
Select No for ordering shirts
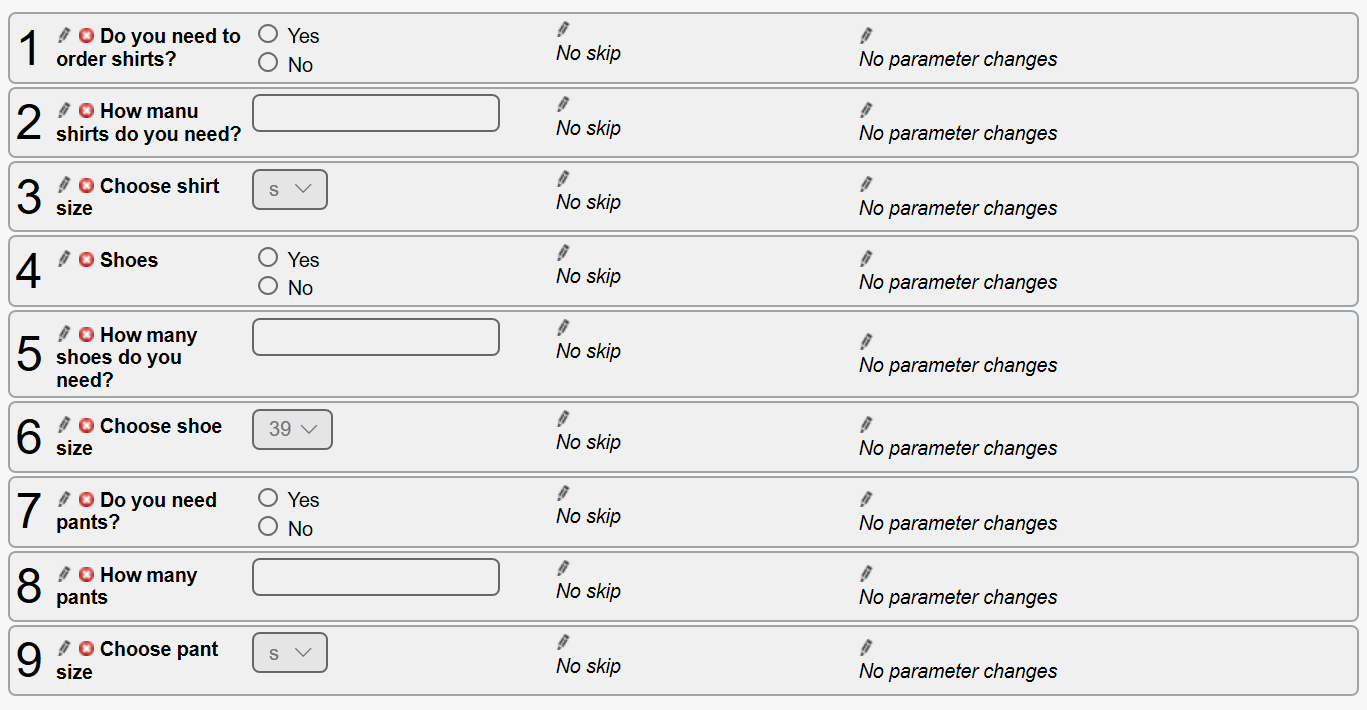tap(268, 63)
